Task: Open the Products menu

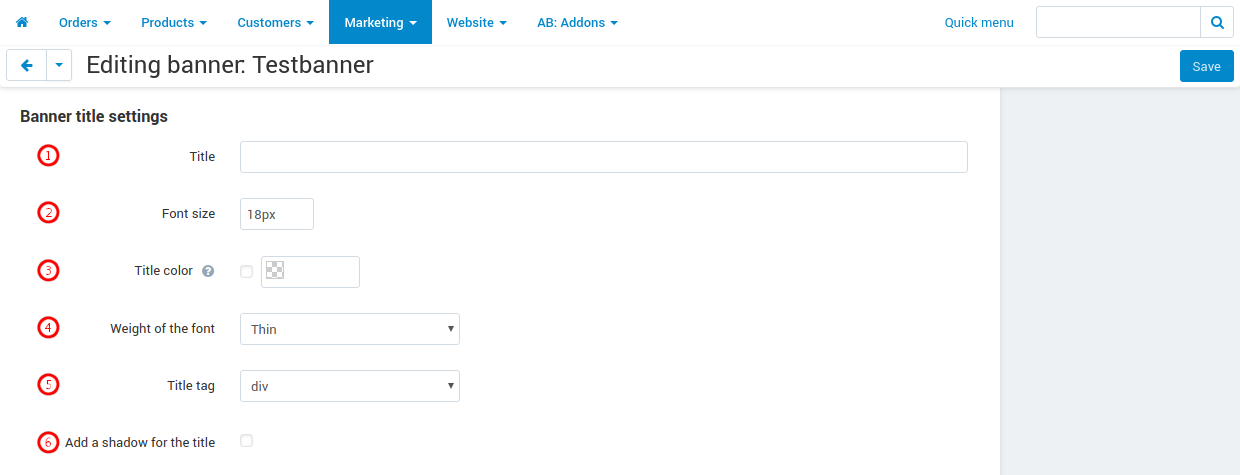Action: (x=174, y=22)
